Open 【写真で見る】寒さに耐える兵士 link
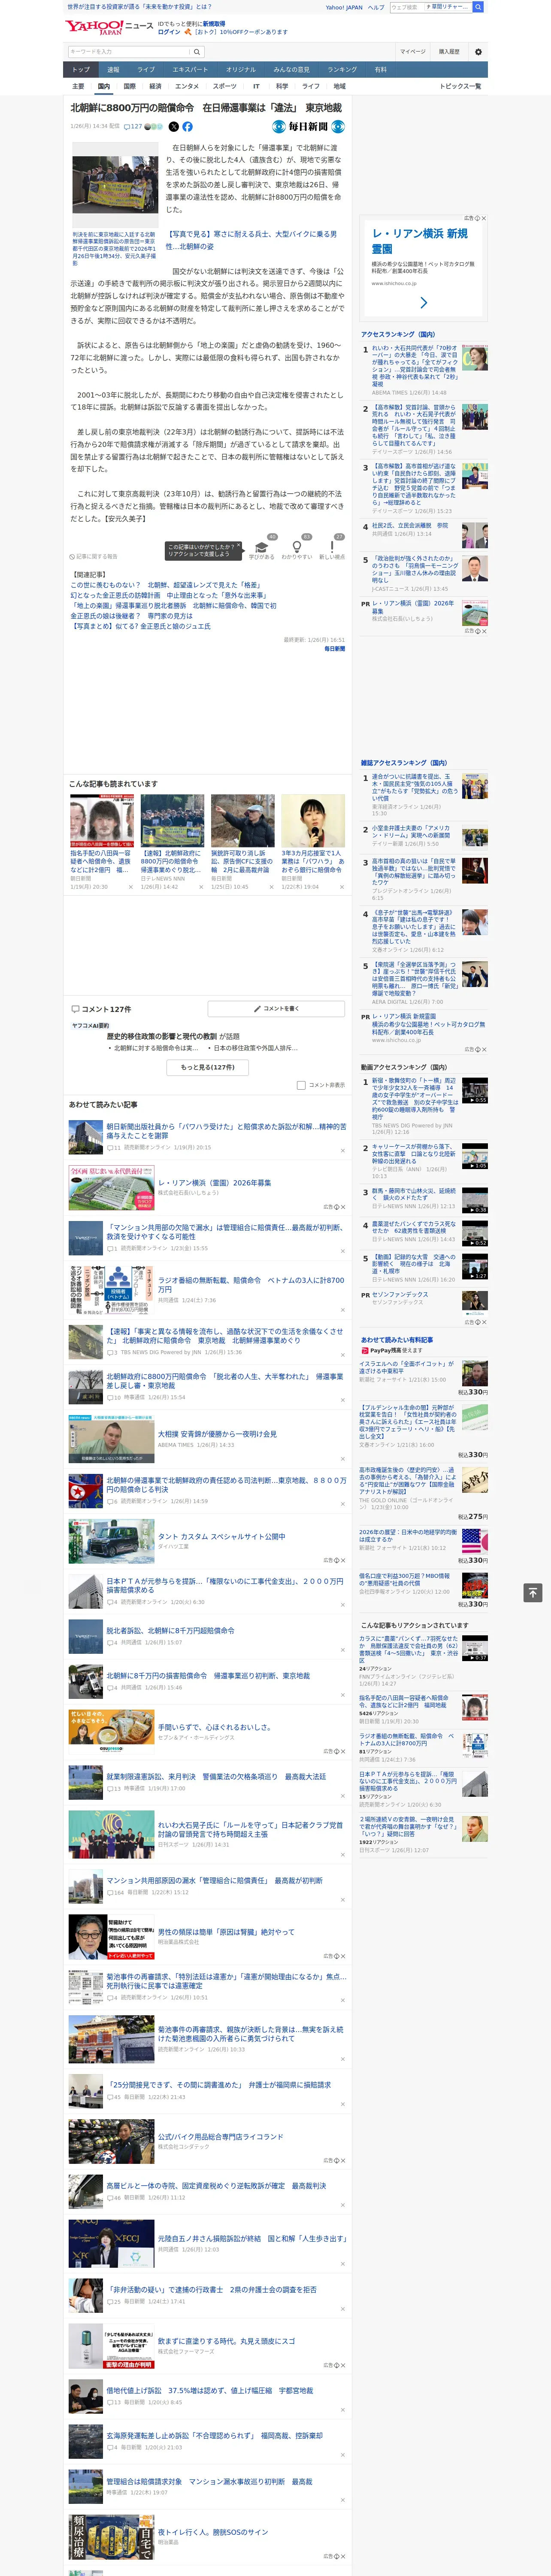The image size is (551, 2576). [251, 240]
